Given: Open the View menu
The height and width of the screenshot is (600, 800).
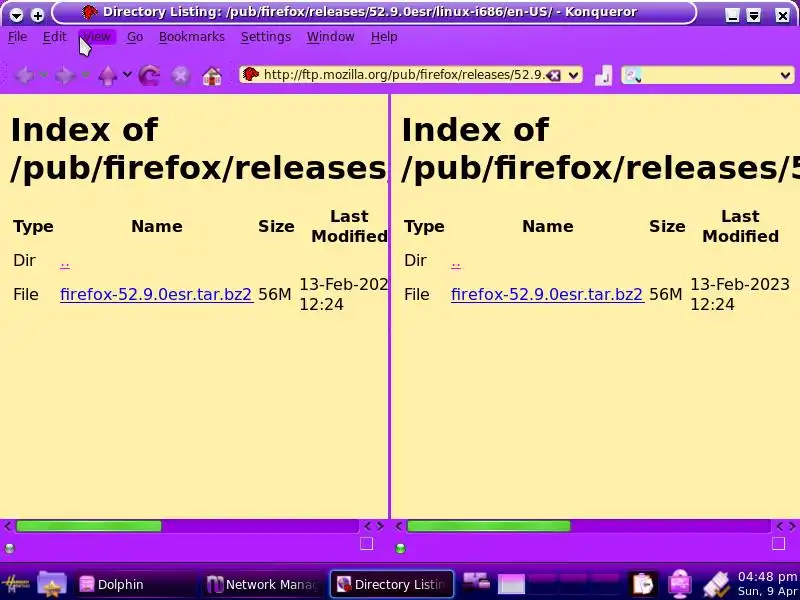Looking at the screenshot, I should coord(97,37).
